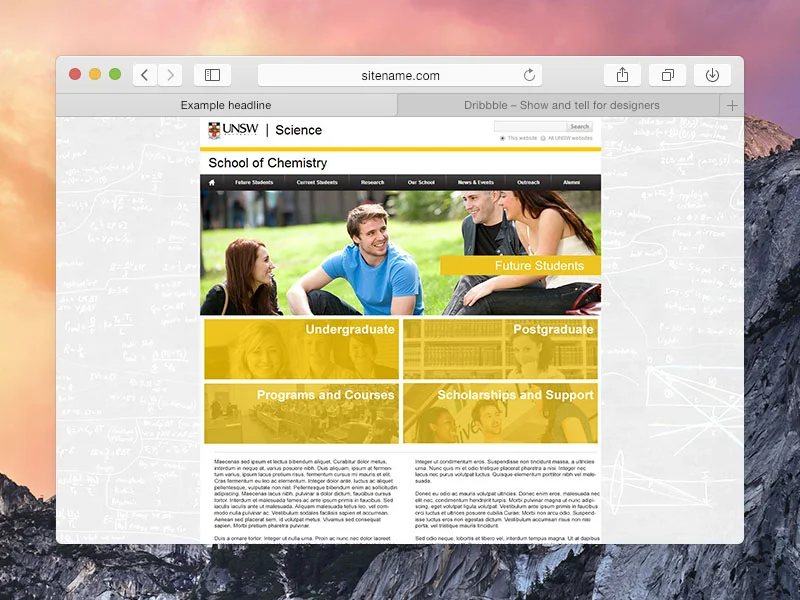Open the Future Students menu item
Screen dimensions: 800x600
click(x=254, y=182)
